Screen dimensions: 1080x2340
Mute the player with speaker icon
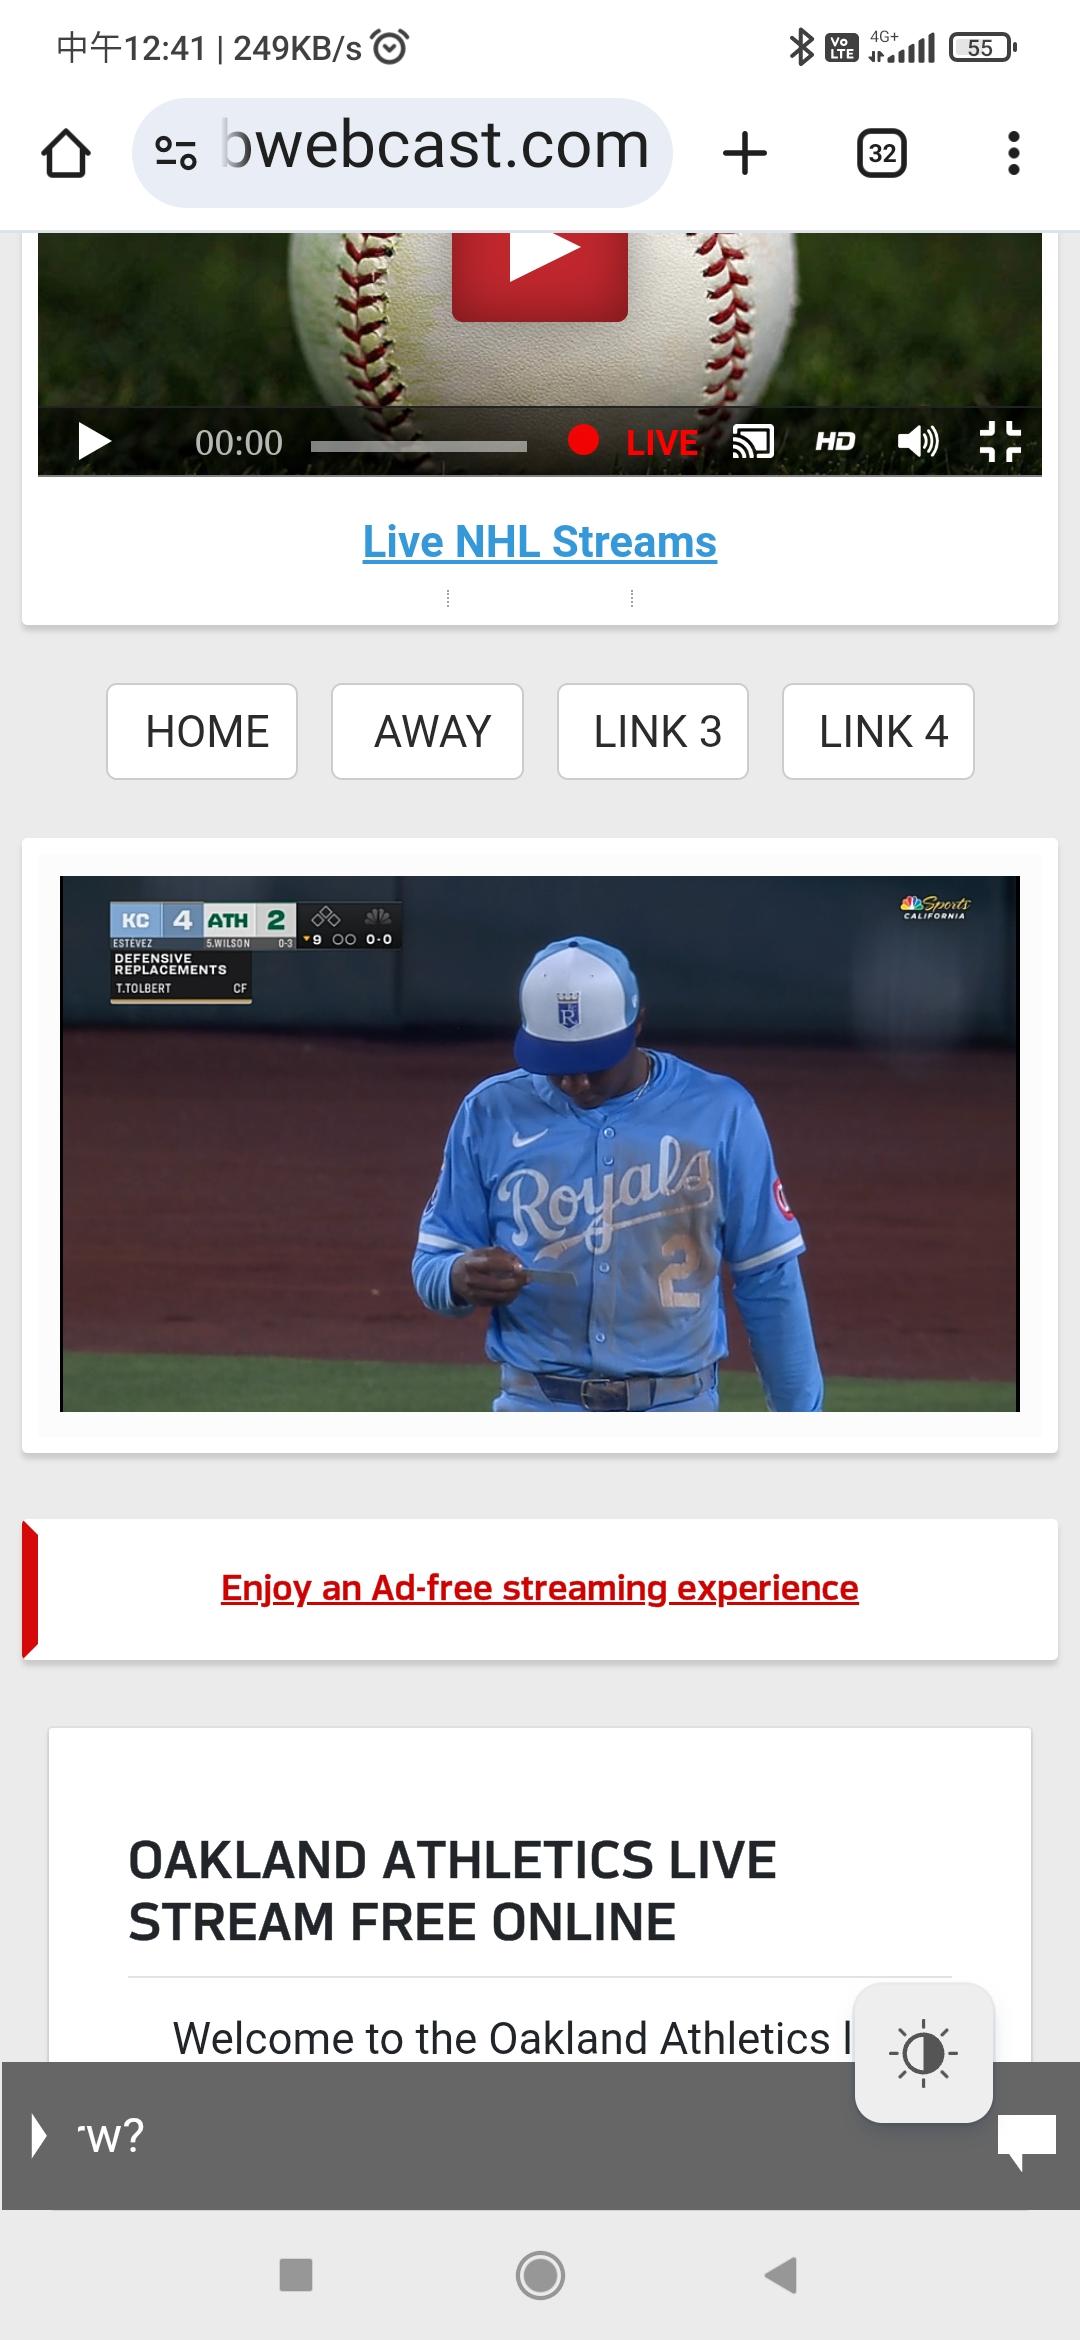coord(918,441)
